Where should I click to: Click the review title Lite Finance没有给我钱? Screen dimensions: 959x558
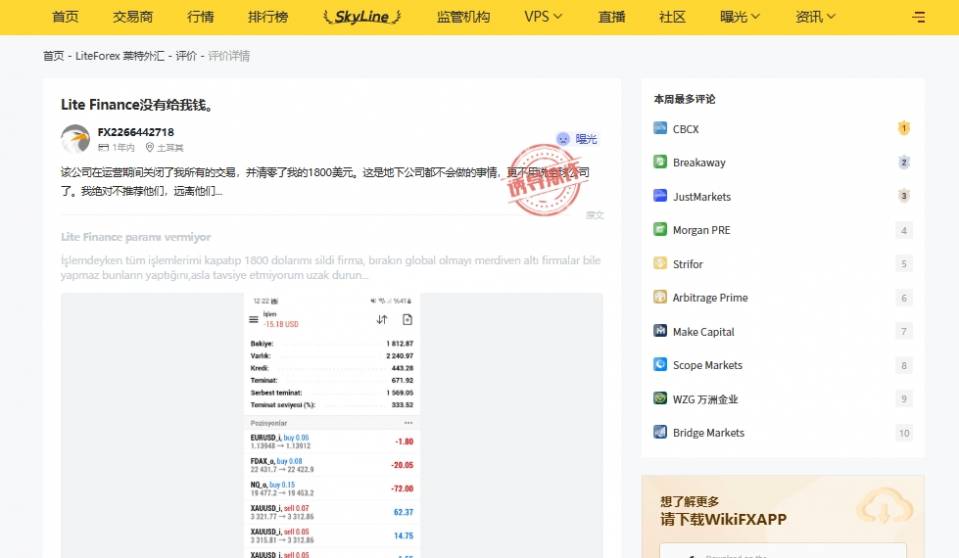pyautogui.click(x=137, y=105)
